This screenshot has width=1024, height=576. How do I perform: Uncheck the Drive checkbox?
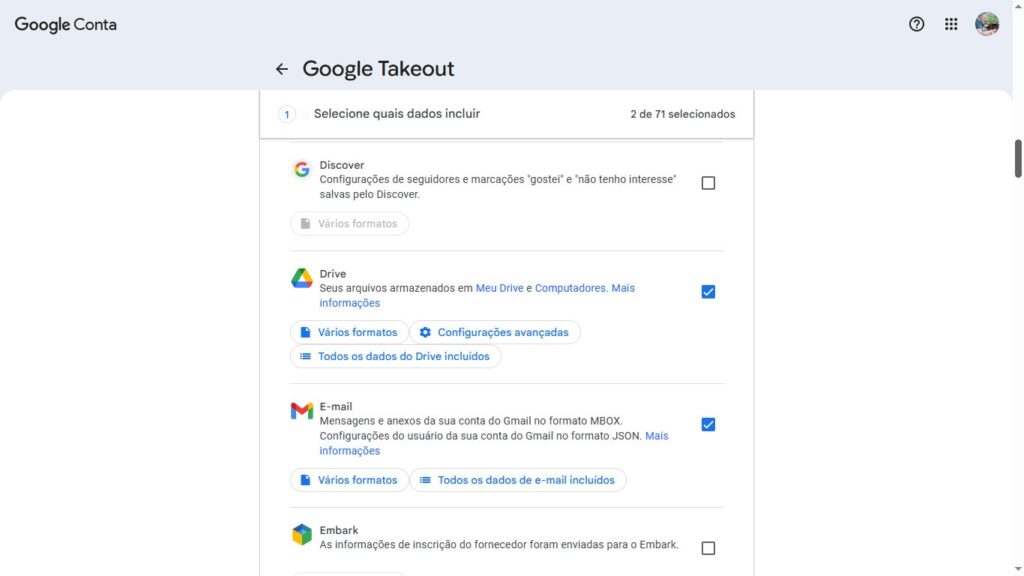click(708, 292)
